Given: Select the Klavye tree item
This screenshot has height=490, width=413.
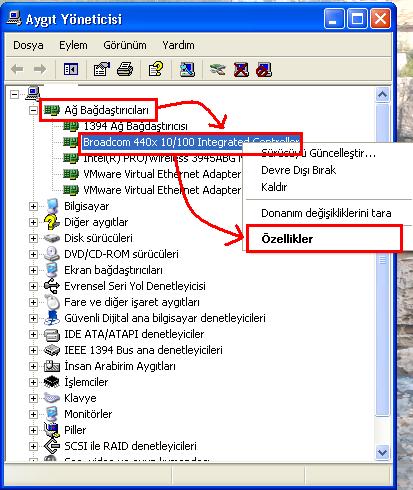Looking at the screenshot, I should click(80, 398).
